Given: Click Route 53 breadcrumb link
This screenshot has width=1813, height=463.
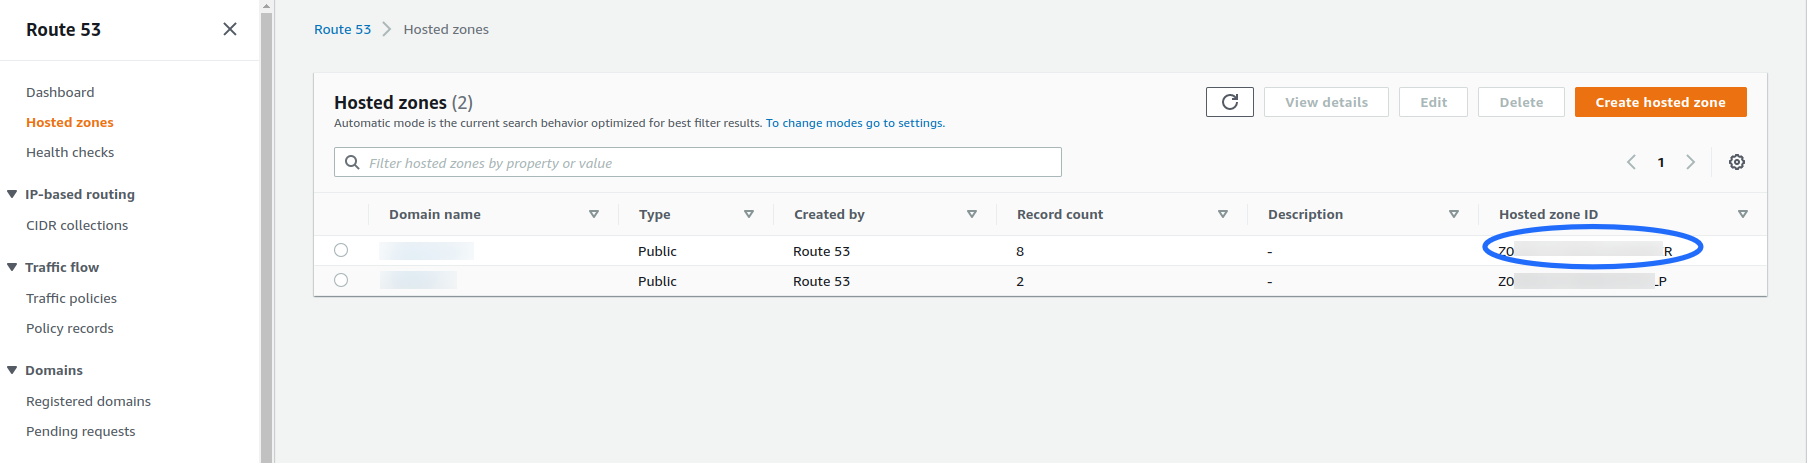Looking at the screenshot, I should pos(342,29).
